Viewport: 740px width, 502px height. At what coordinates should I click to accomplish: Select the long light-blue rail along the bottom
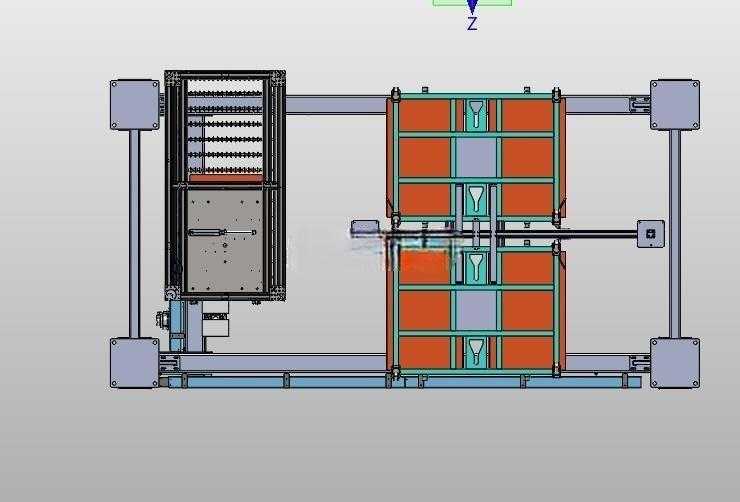pyautogui.click(x=404, y=382)
